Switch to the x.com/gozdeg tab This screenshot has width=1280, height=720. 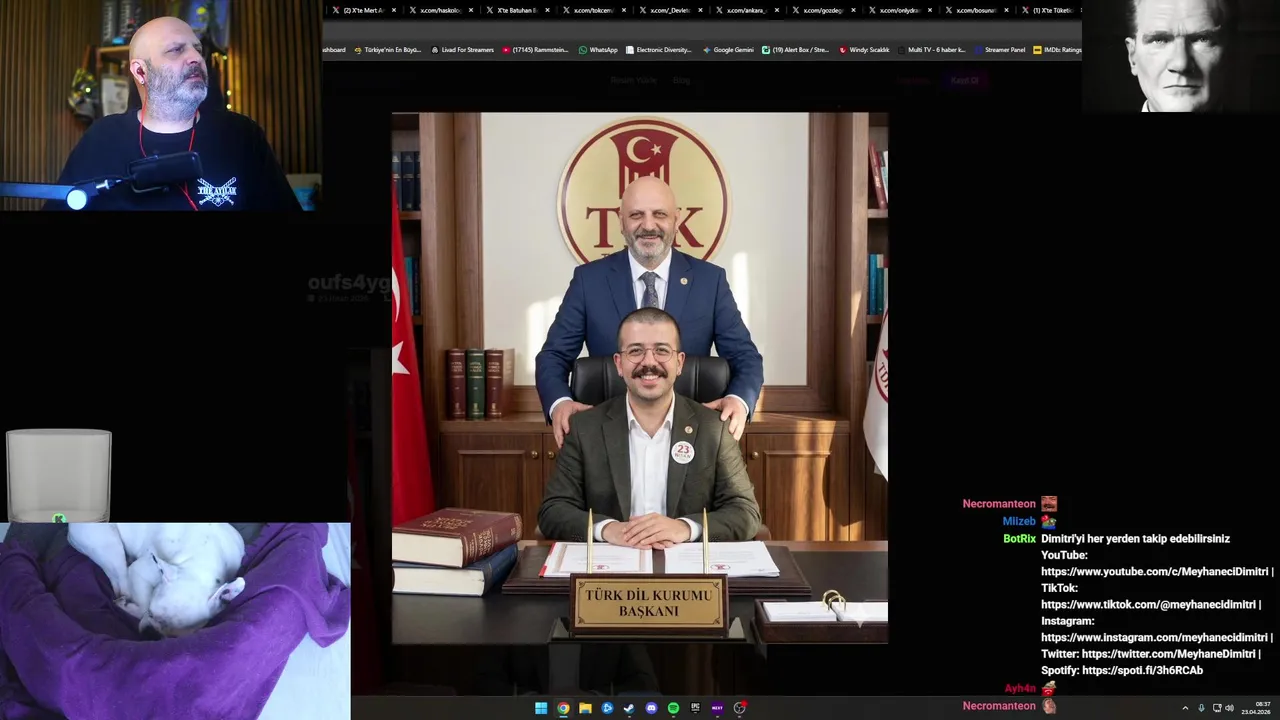point(824,10)
